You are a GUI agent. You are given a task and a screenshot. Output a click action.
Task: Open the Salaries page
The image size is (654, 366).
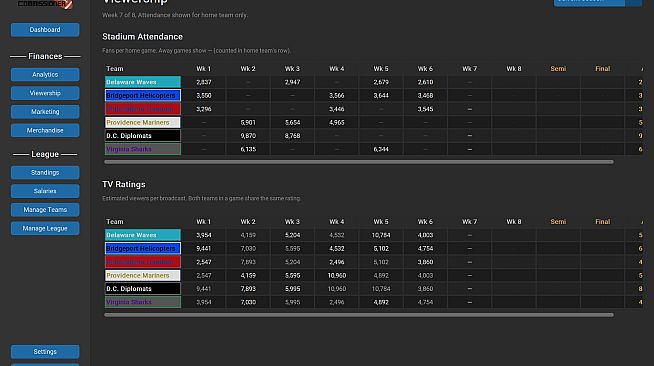[45, 191]
